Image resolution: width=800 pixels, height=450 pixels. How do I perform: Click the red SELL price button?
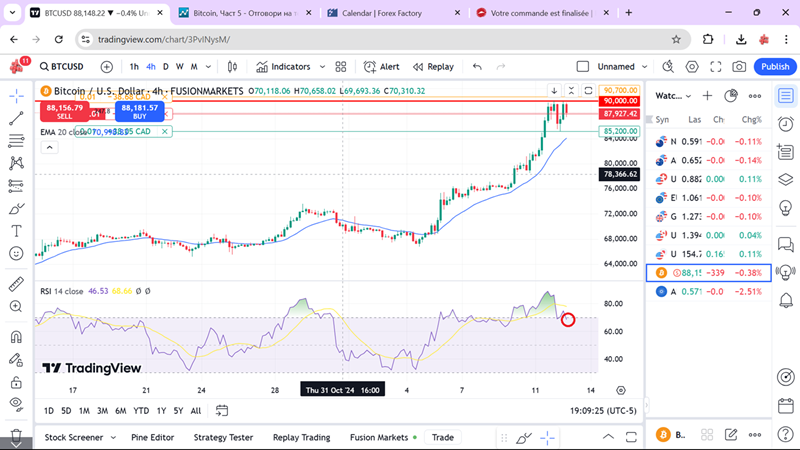point(64,111)
